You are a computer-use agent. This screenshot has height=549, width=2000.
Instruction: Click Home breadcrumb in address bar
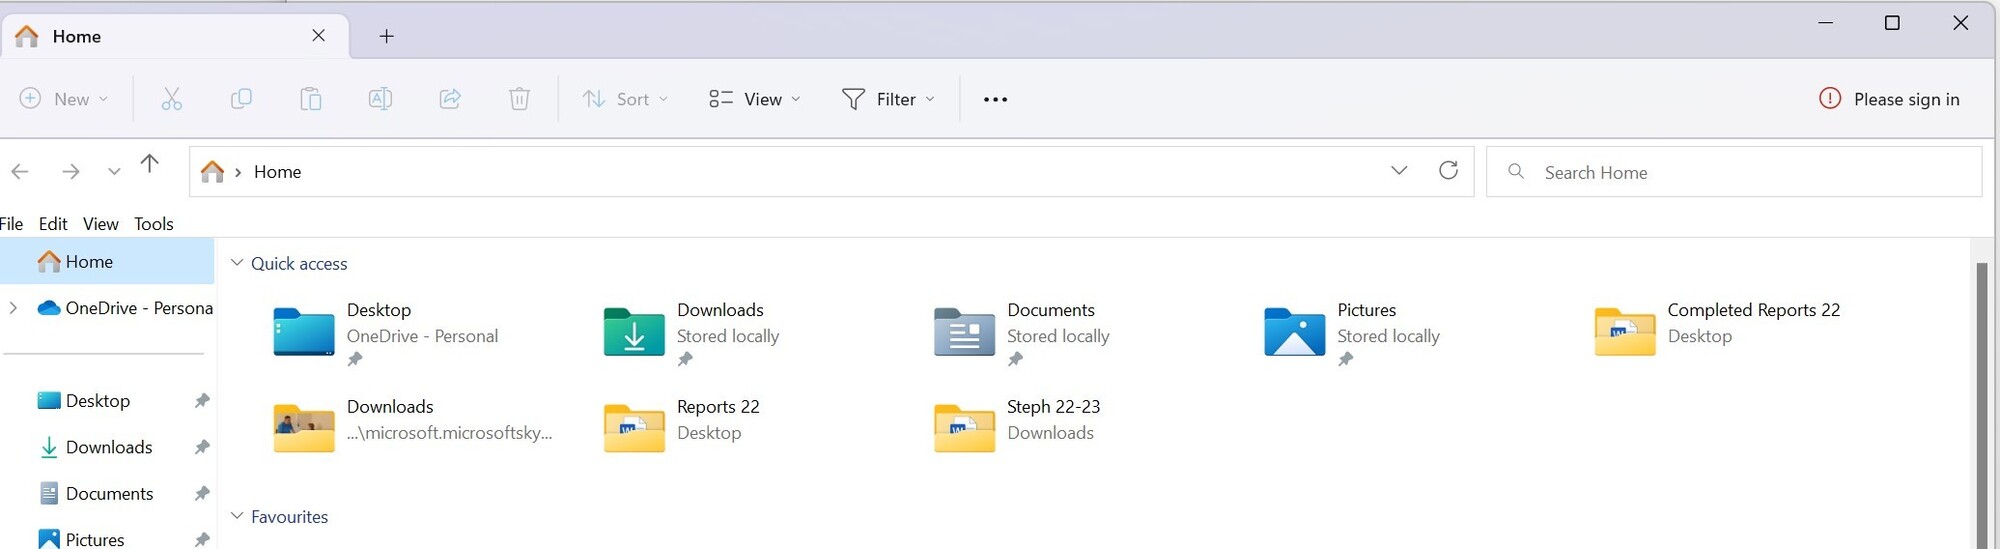coord(277,171)
